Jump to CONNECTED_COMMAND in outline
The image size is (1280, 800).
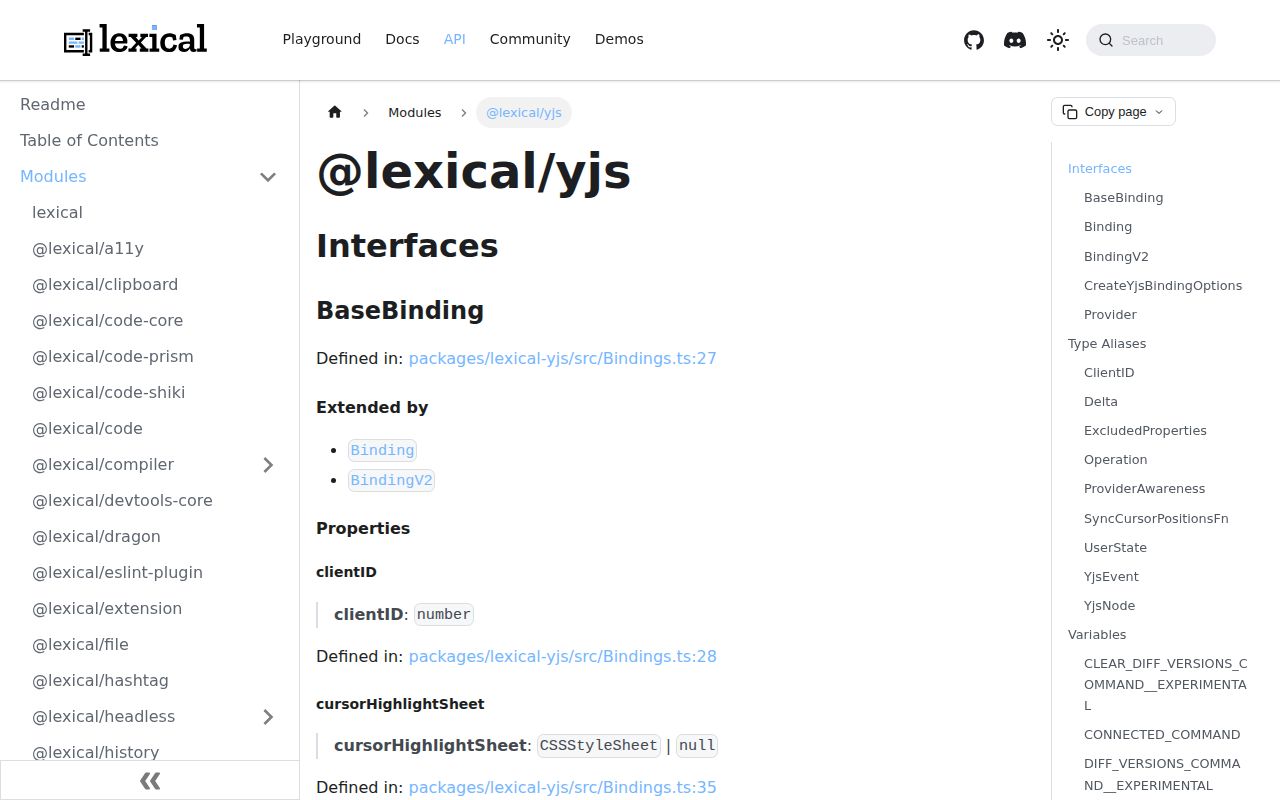[1162, 734]
